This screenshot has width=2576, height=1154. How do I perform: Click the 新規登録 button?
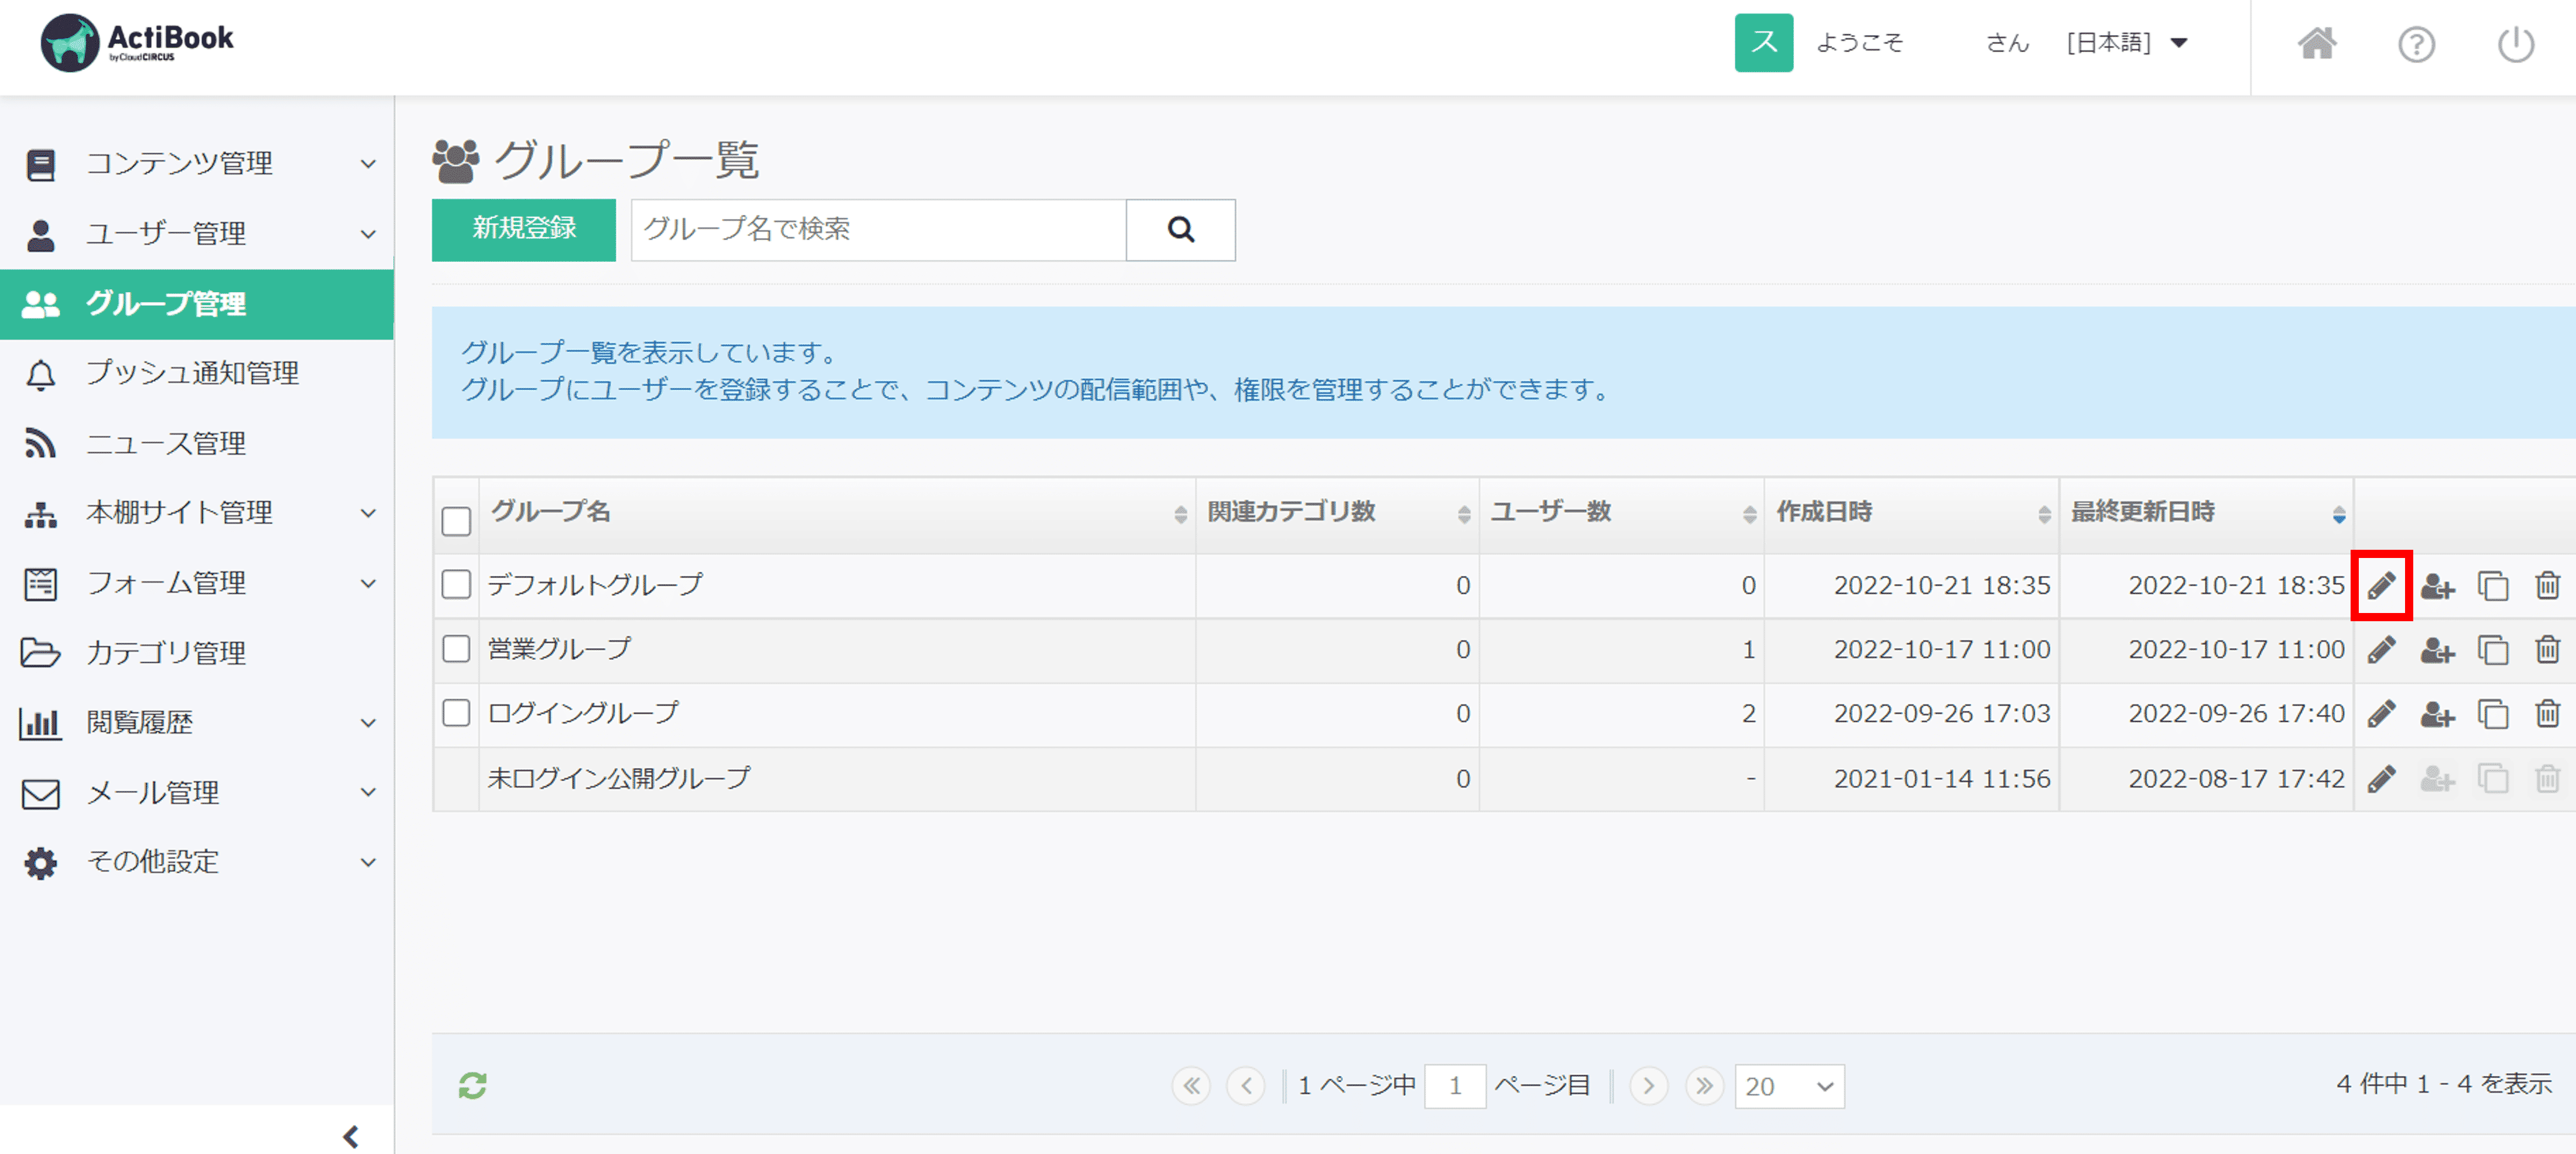(523, 230)
